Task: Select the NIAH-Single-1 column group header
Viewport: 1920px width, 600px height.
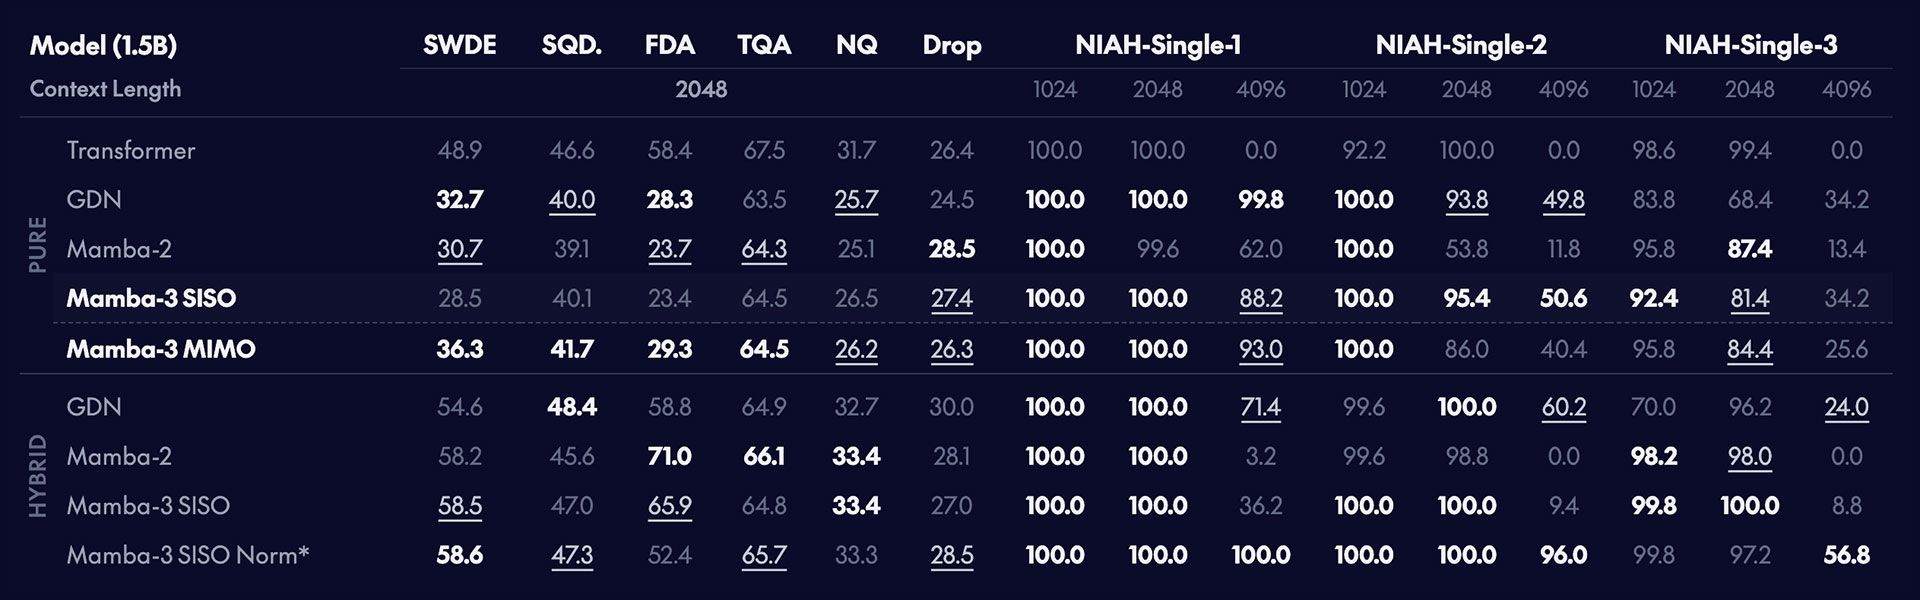Action: click(x=1157, y=45)
